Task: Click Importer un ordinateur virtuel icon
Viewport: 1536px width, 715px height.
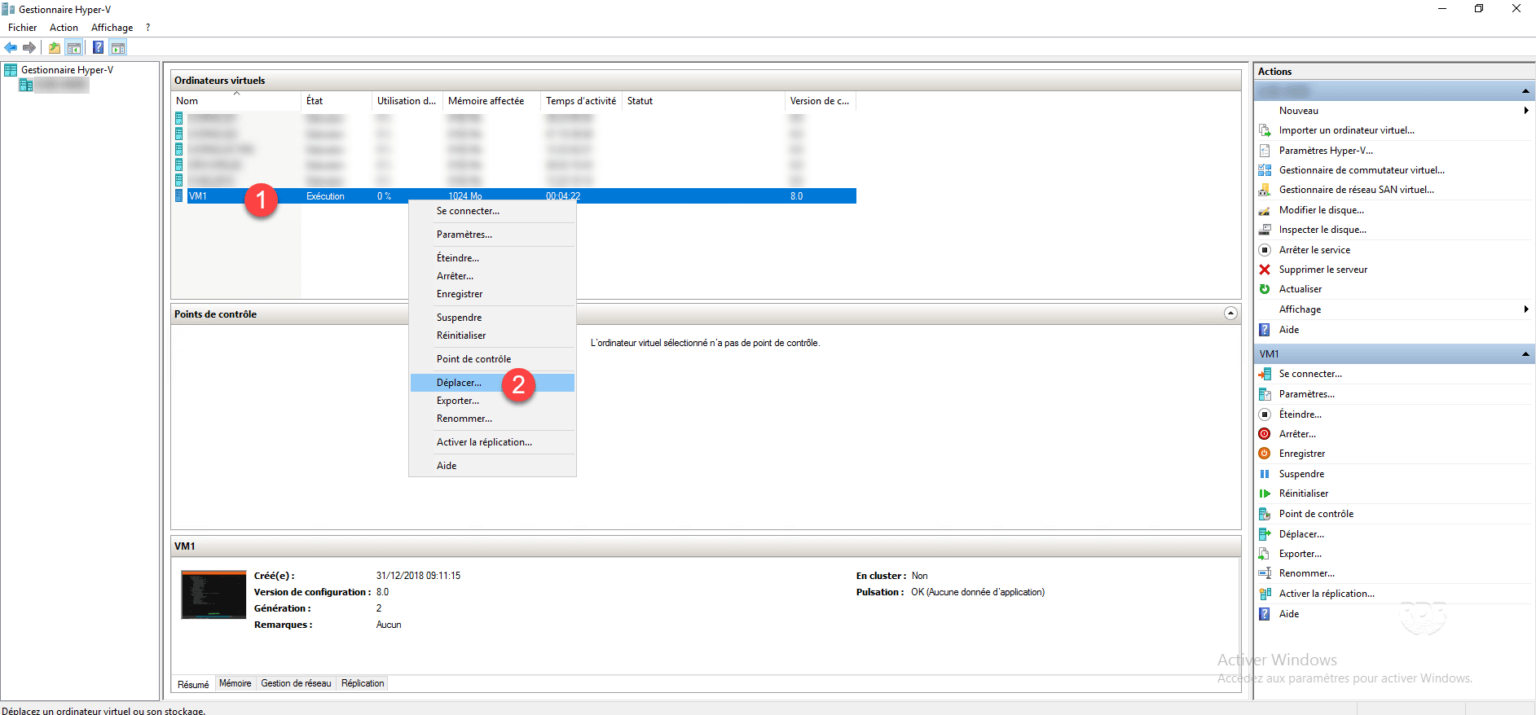Action: click(1264, 130)
